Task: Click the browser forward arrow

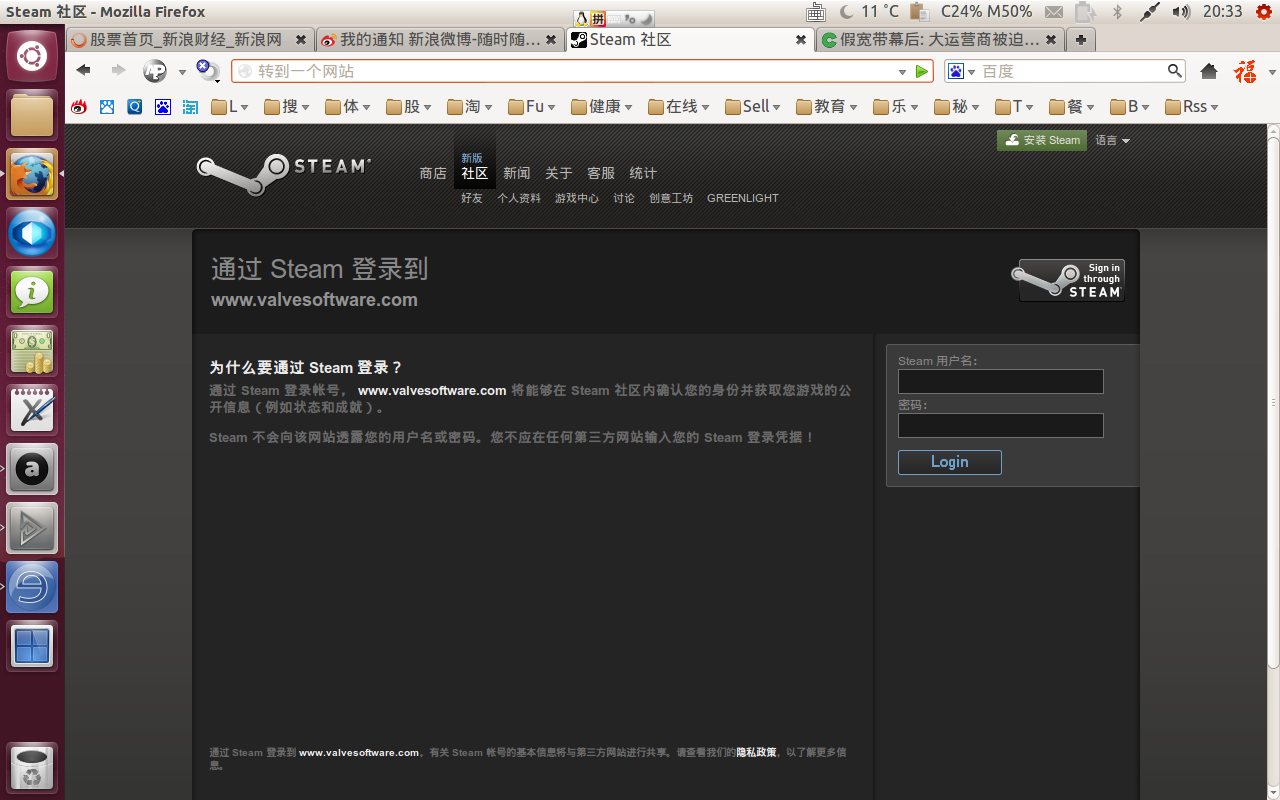Action: pyautogui.click(x=118, y=71)
